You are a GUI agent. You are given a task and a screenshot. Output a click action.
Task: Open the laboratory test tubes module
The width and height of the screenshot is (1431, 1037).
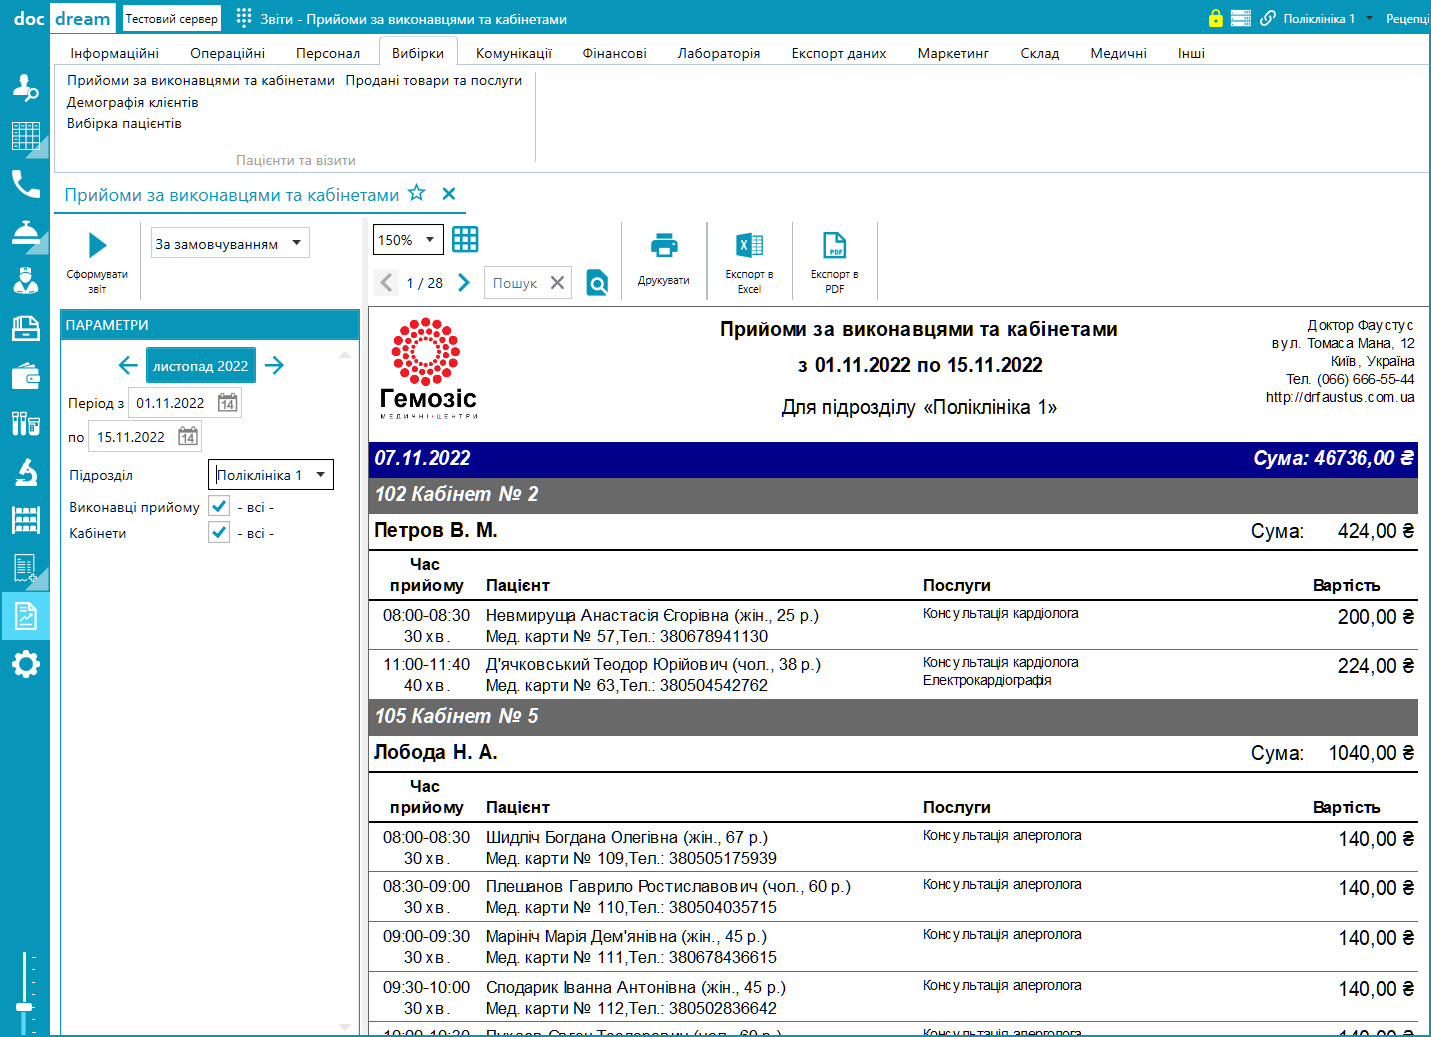click(25, 424)
